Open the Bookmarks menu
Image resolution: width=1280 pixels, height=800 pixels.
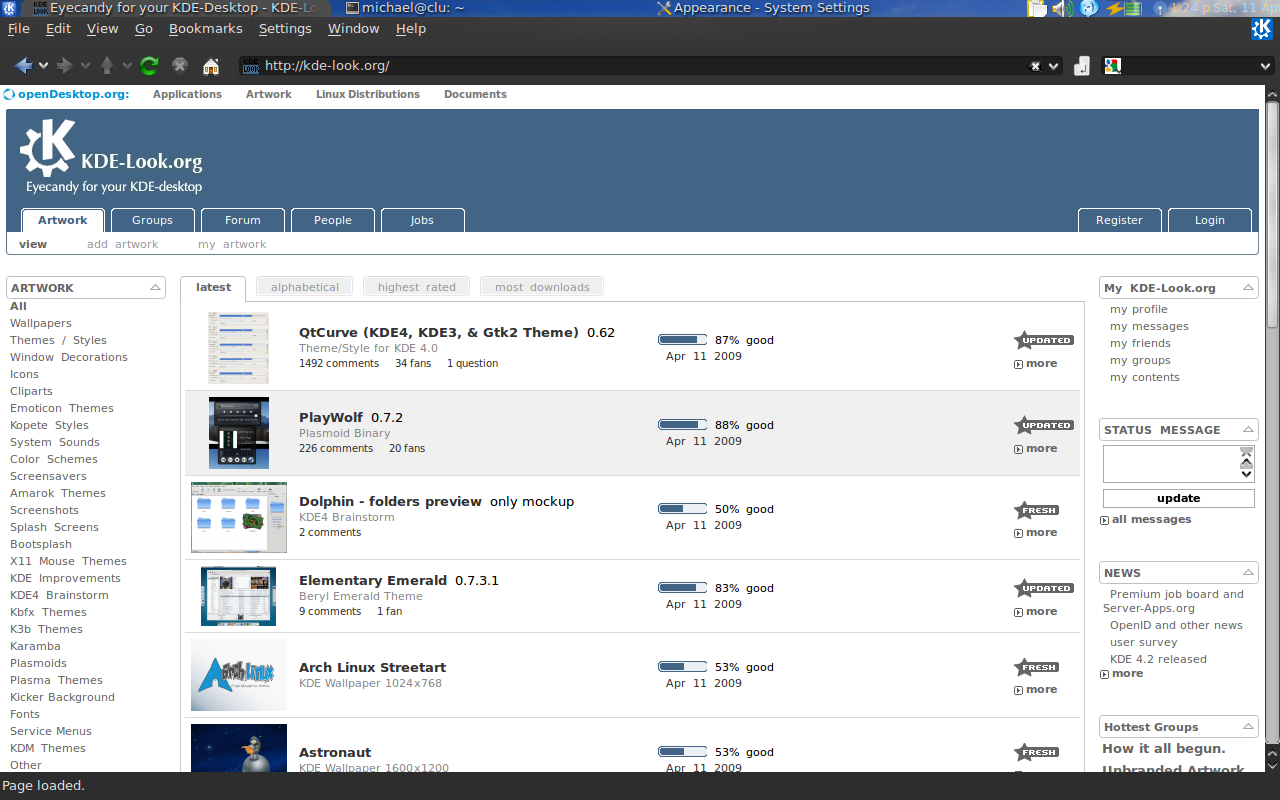[206, 29]
